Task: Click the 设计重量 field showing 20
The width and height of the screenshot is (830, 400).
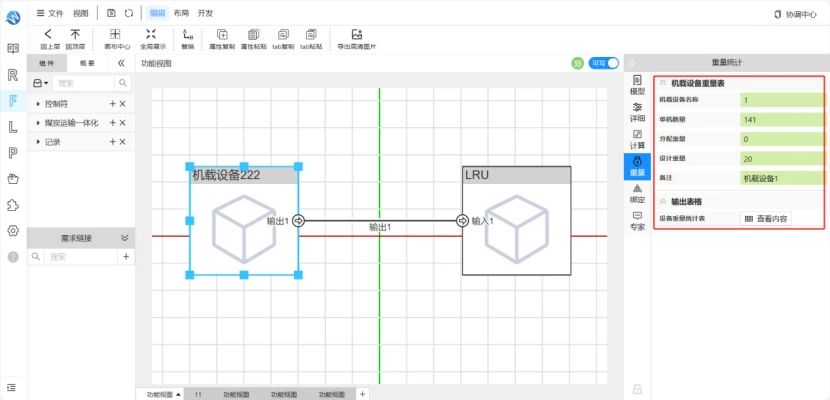Action: 782,159
